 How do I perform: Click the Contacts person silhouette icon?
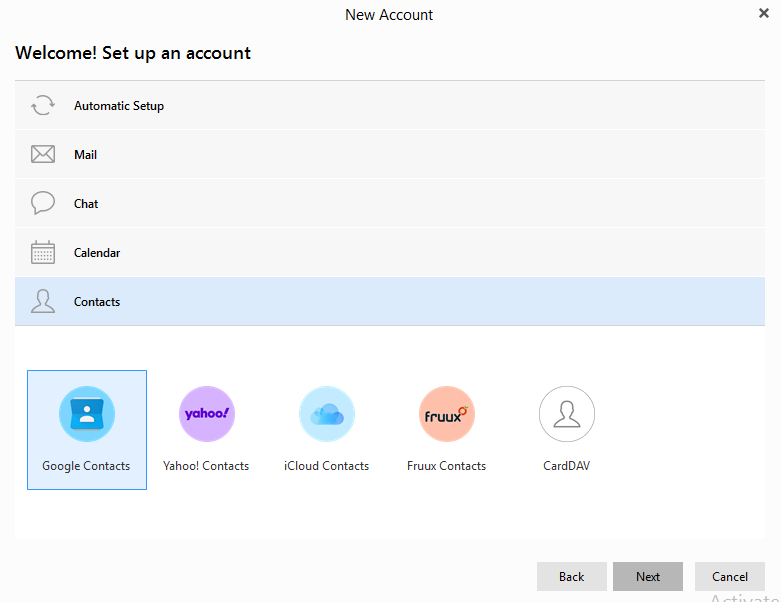tap(43, 302)
